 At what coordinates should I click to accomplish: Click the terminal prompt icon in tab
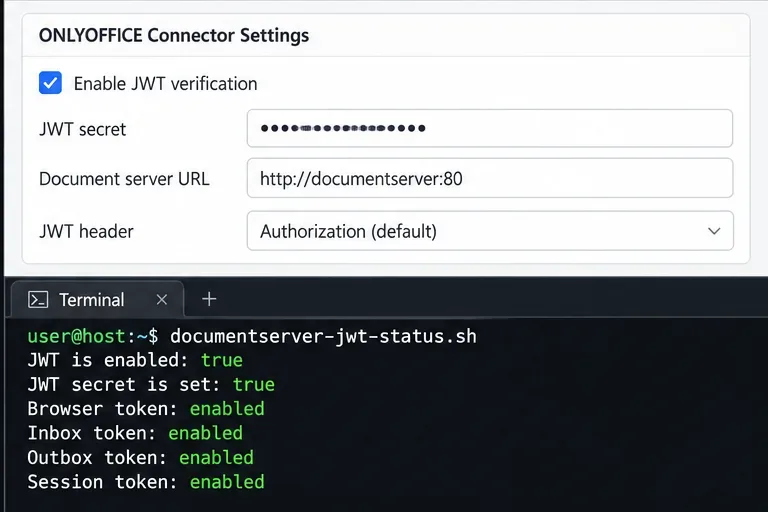click(38, 299)
